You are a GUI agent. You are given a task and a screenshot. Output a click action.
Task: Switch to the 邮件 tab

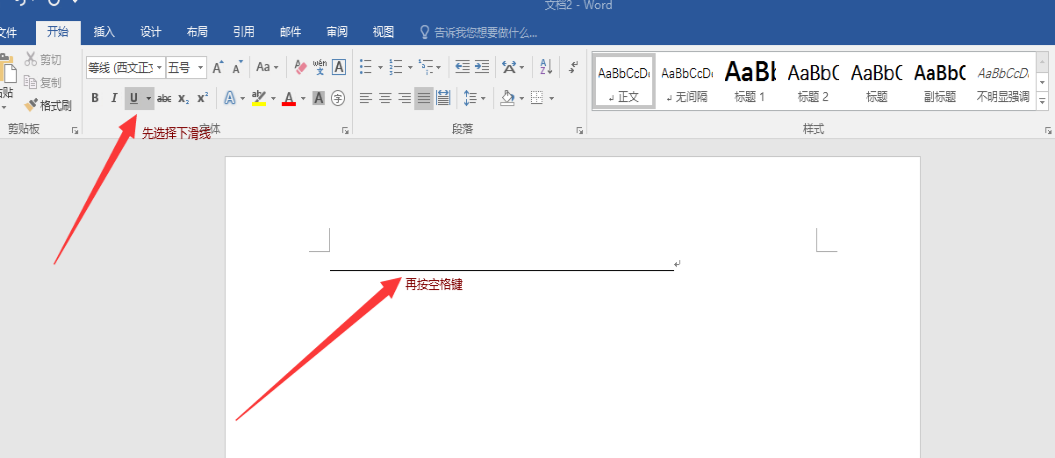tap(290, 32)
